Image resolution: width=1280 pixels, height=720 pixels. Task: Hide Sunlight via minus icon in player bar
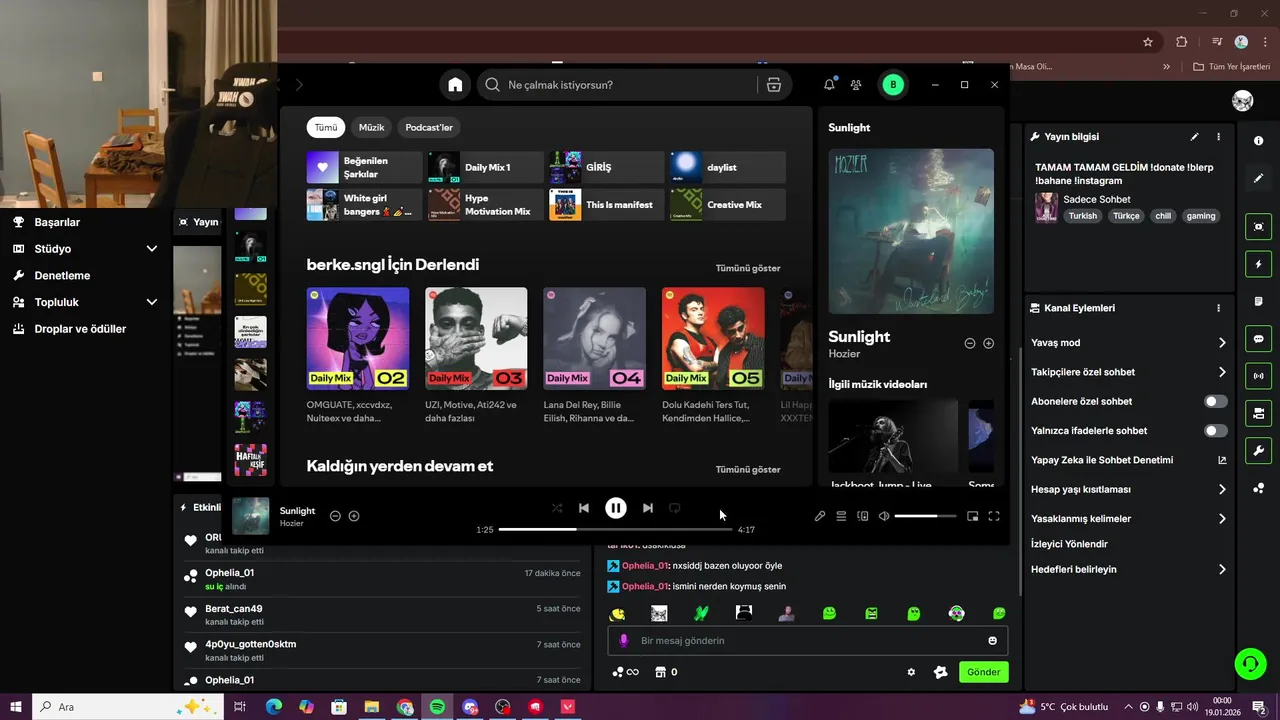point(335,516)
